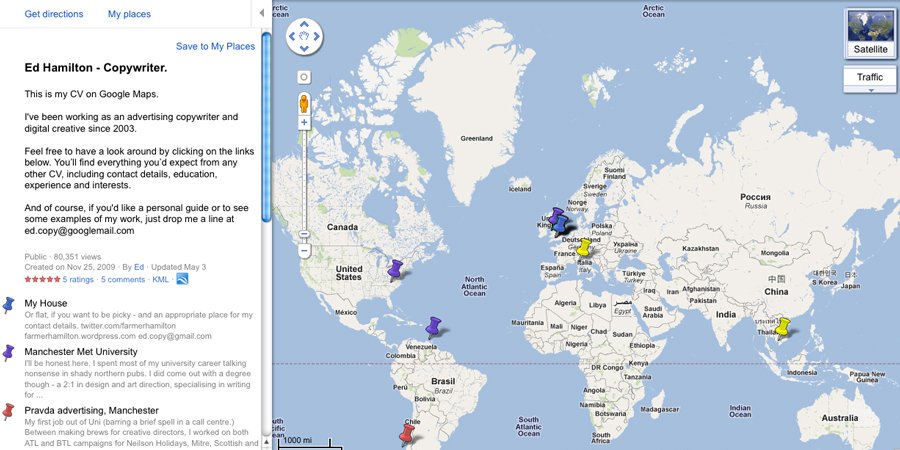Click the 'Ed Hamilton - Copywriter.' title
Viewport: 900px width, 450px height.
coord(96,68)
